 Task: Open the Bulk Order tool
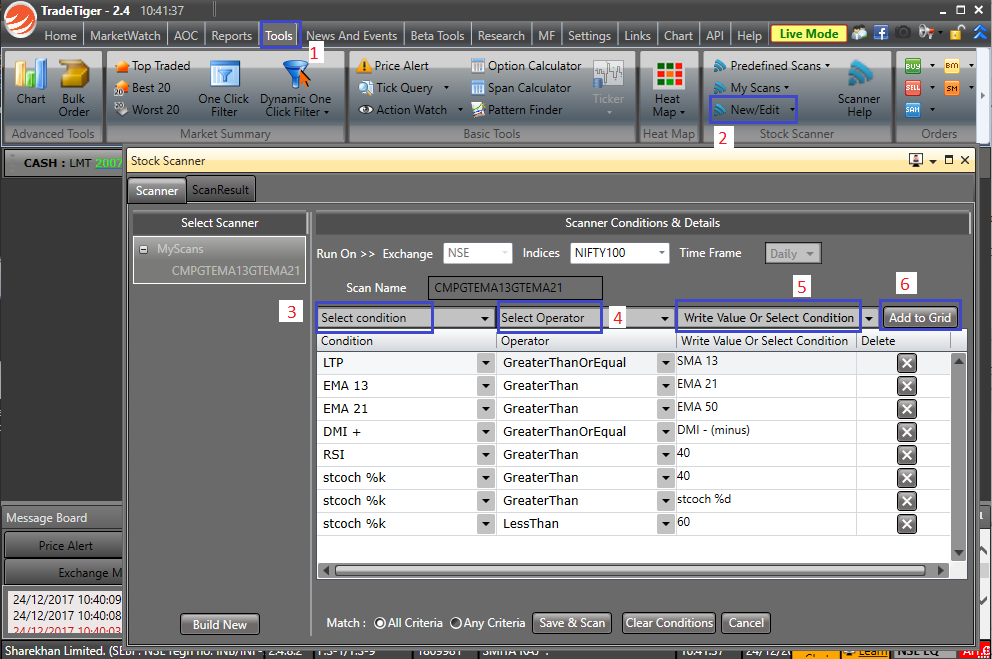(x=73, y=89)
